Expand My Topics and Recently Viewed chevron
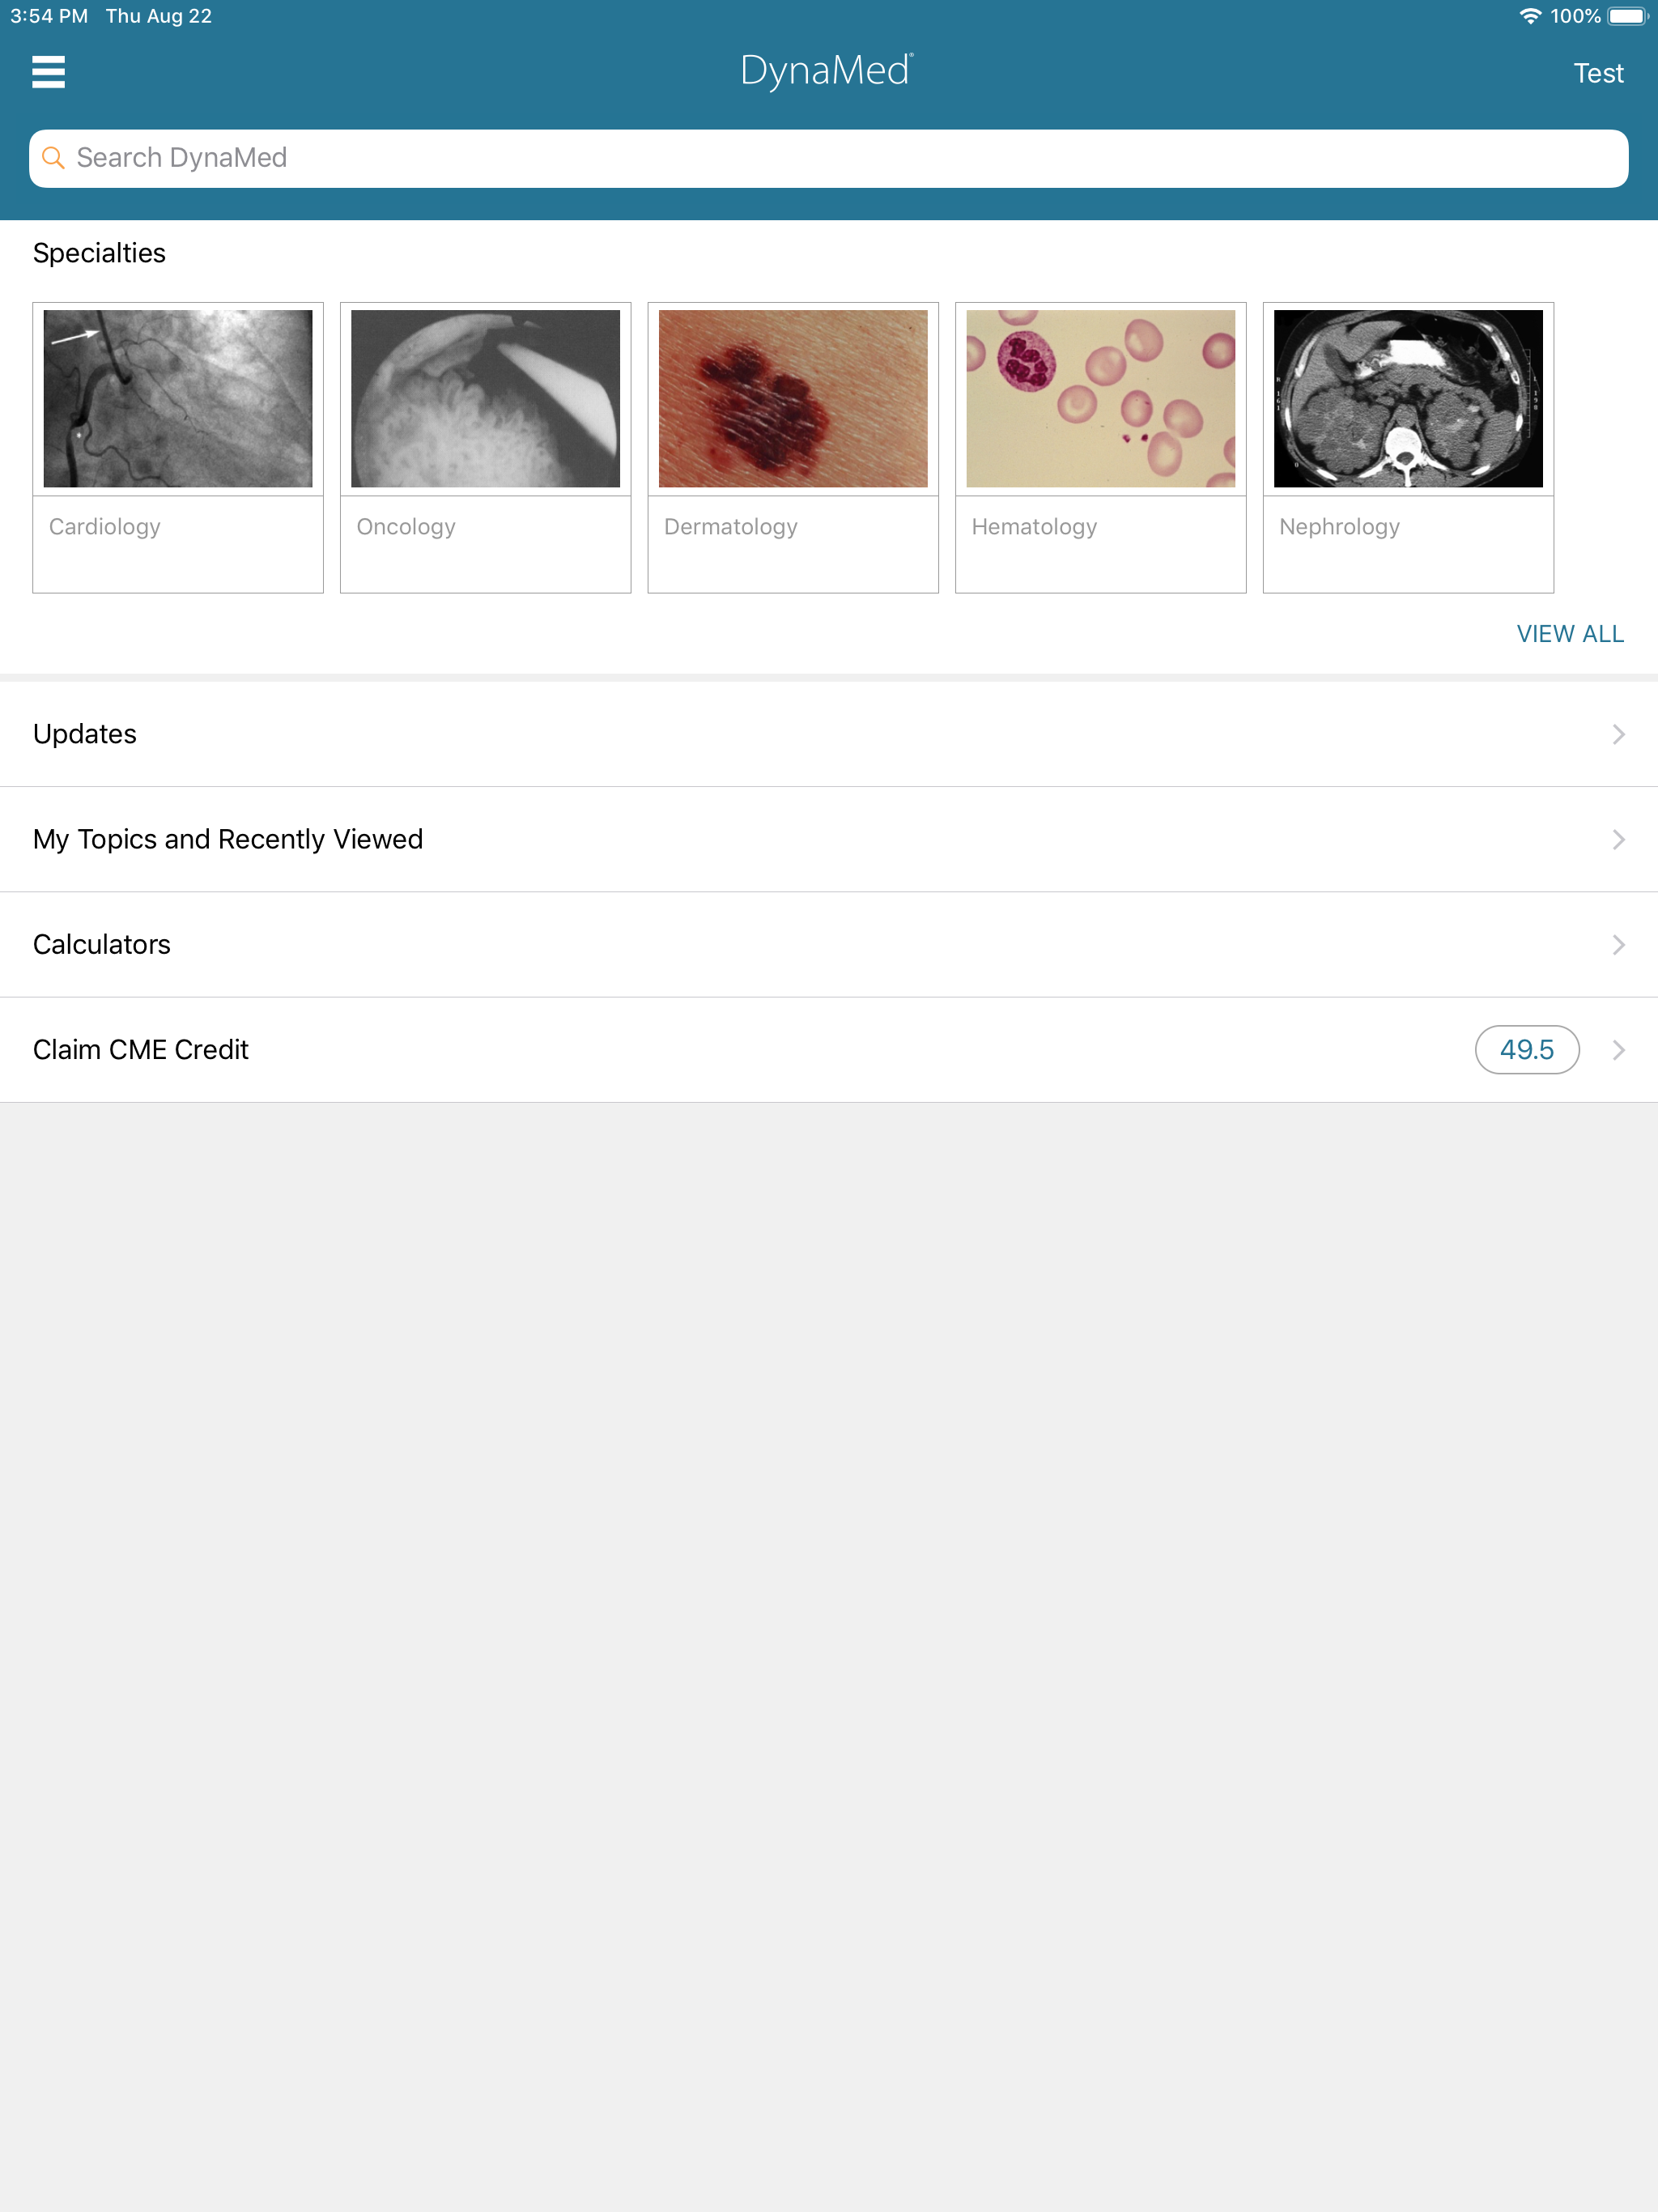Screen dimensions: 1658x2212 [x=1618, y=840]
